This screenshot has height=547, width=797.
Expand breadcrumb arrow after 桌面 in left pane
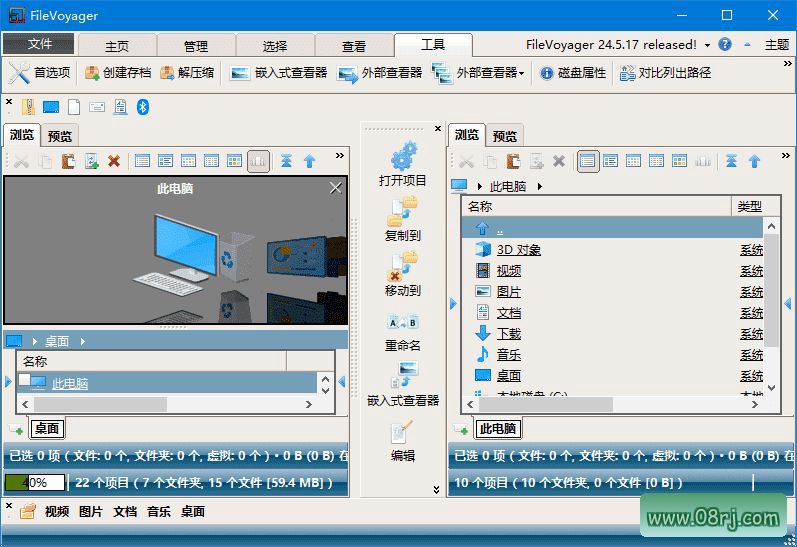[82, 342]
